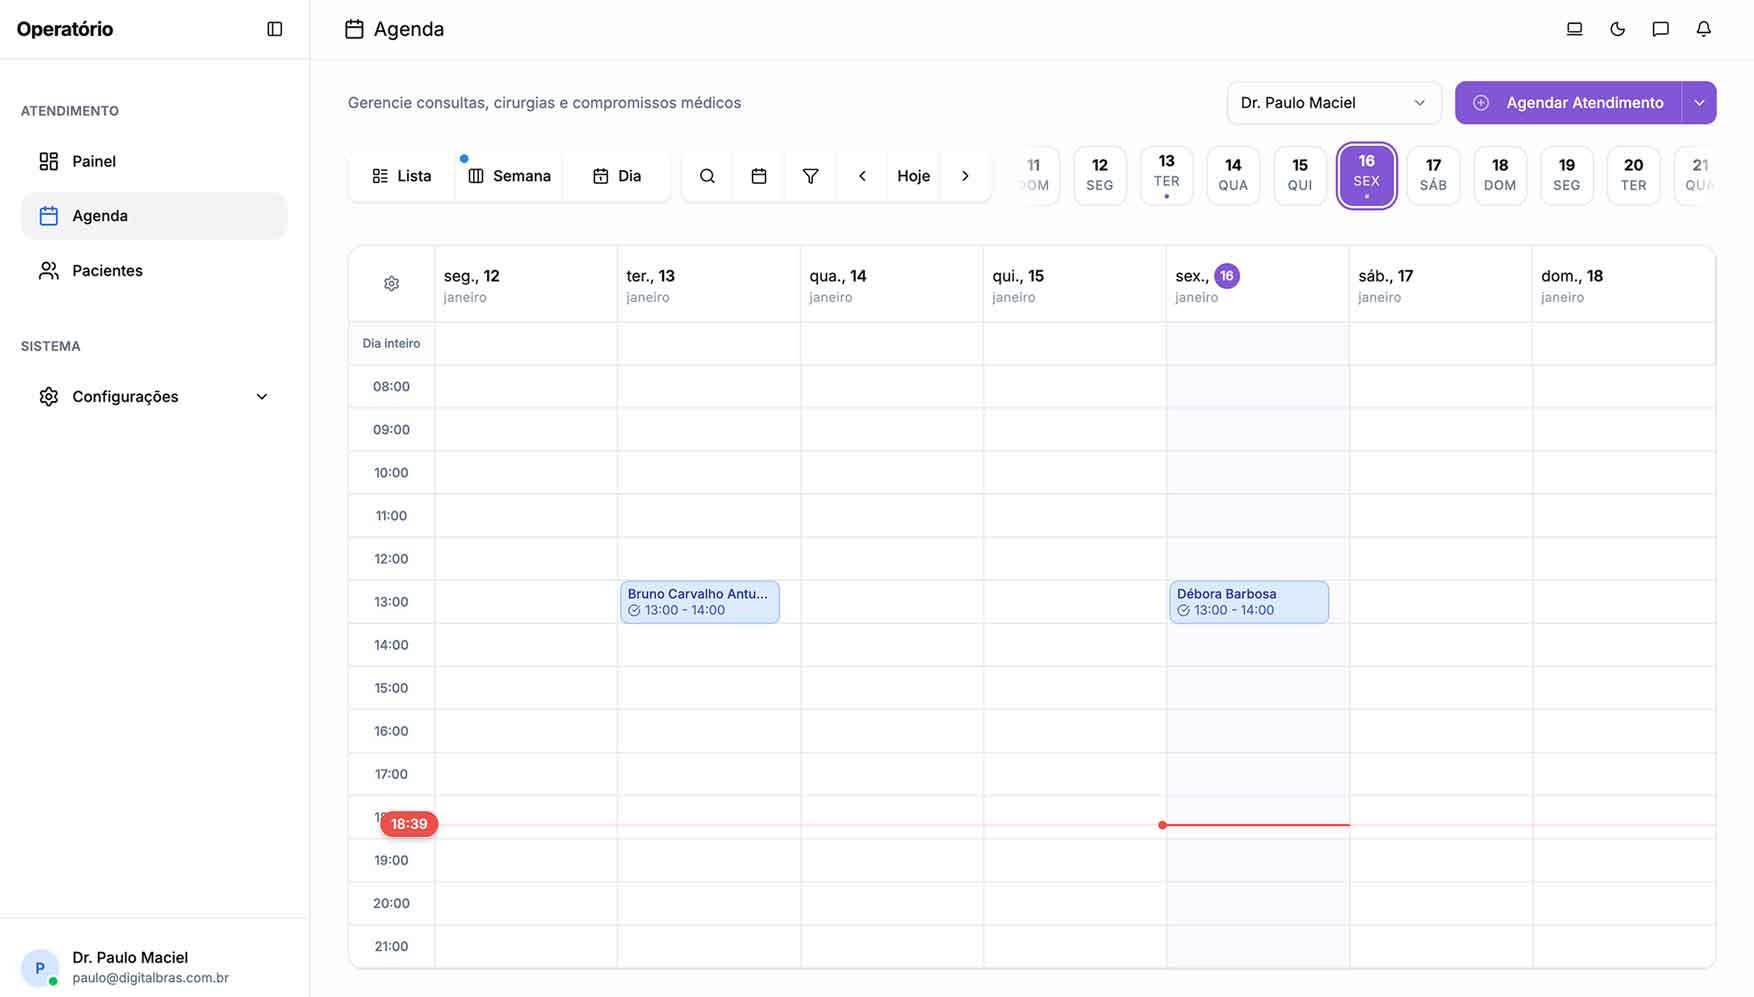Expand the Configurações section
The height and width of the screenshot is (997, 1754).
point(153,396)
